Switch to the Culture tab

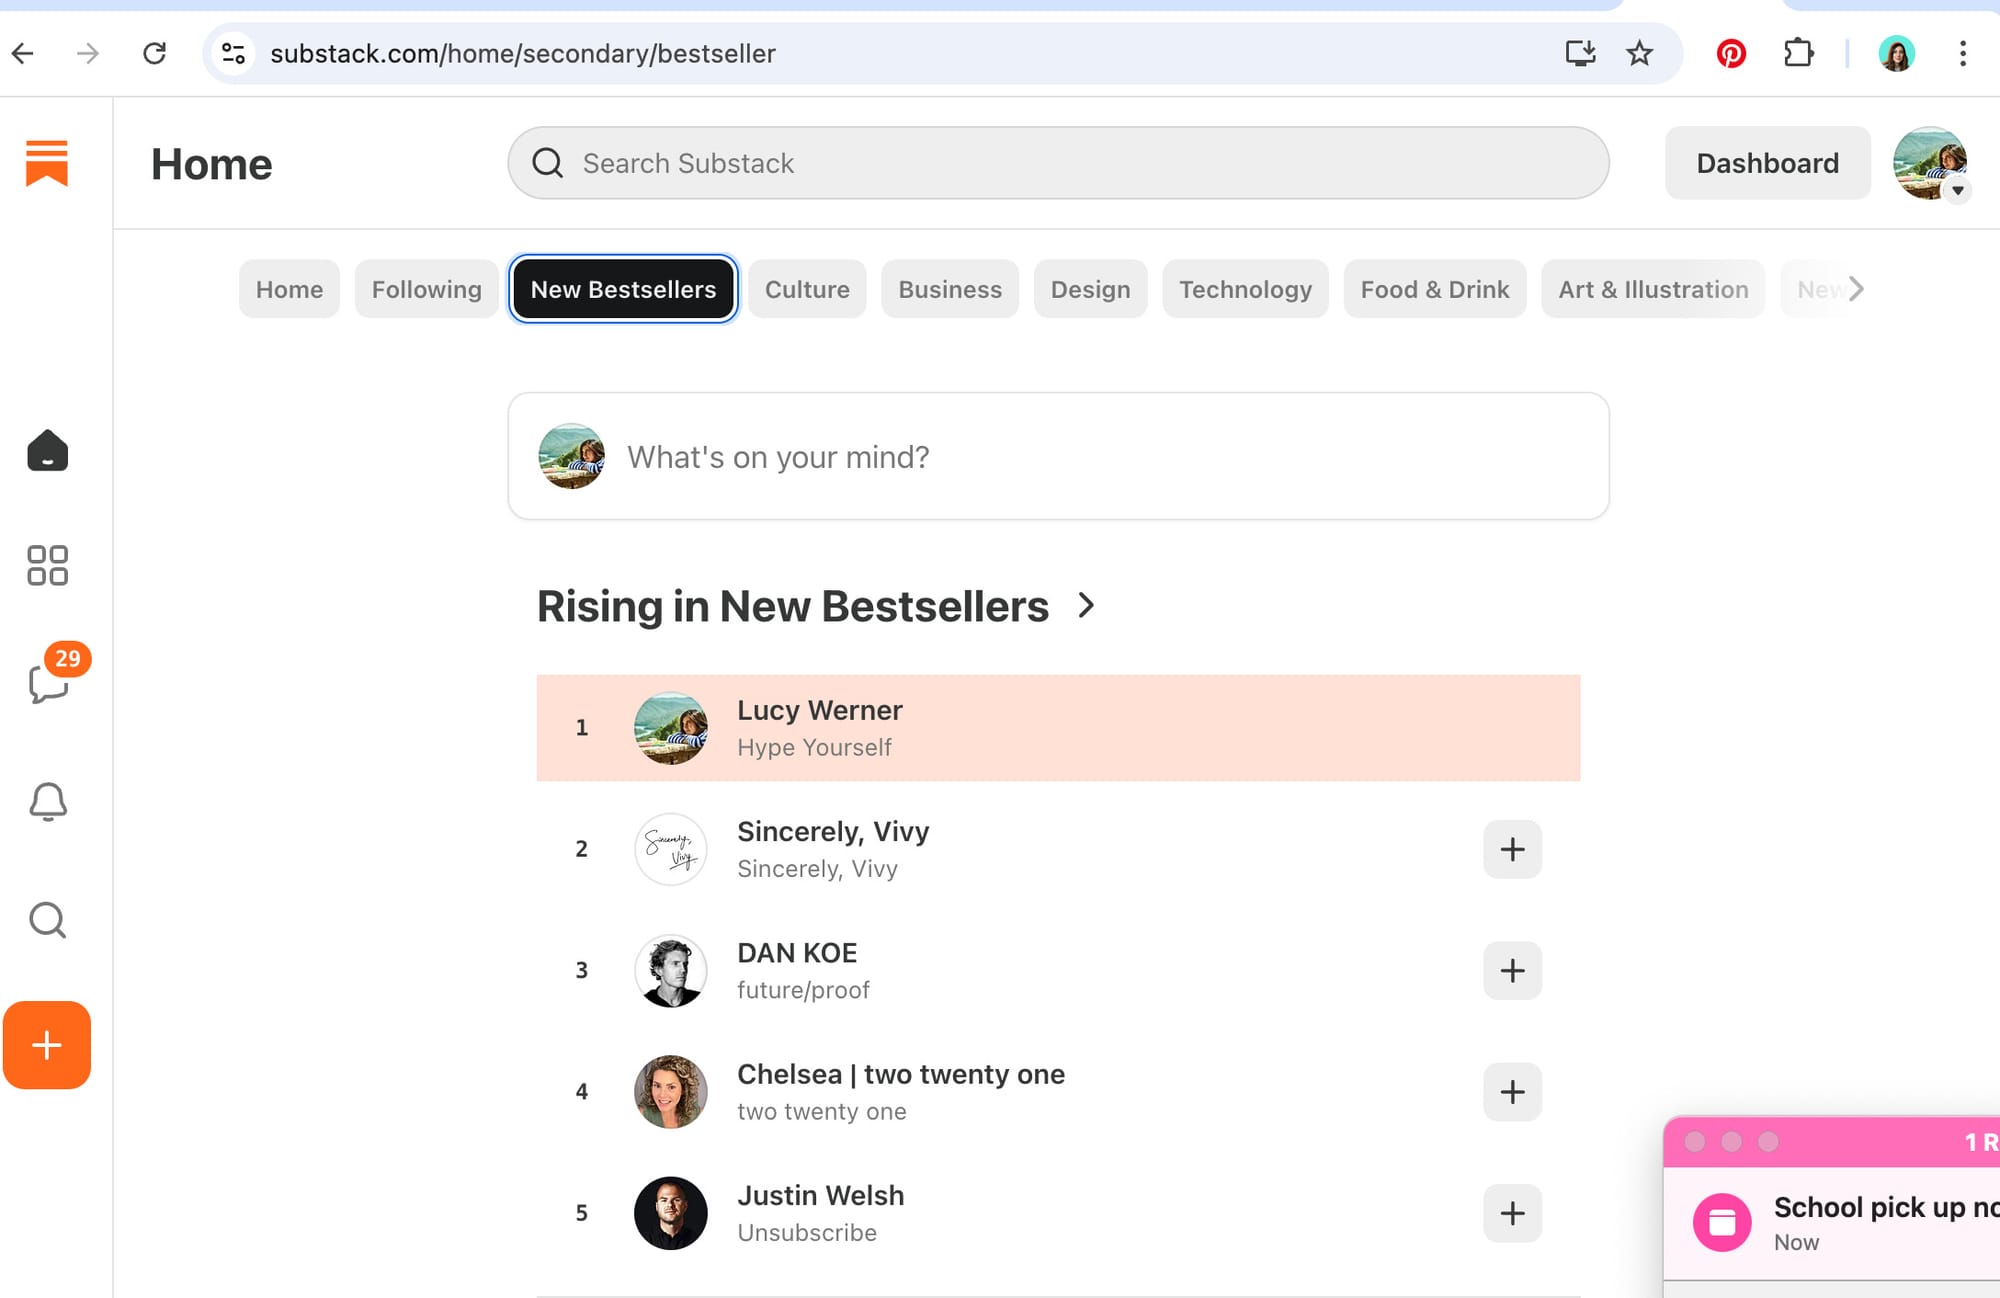click(x=807, y=289)
